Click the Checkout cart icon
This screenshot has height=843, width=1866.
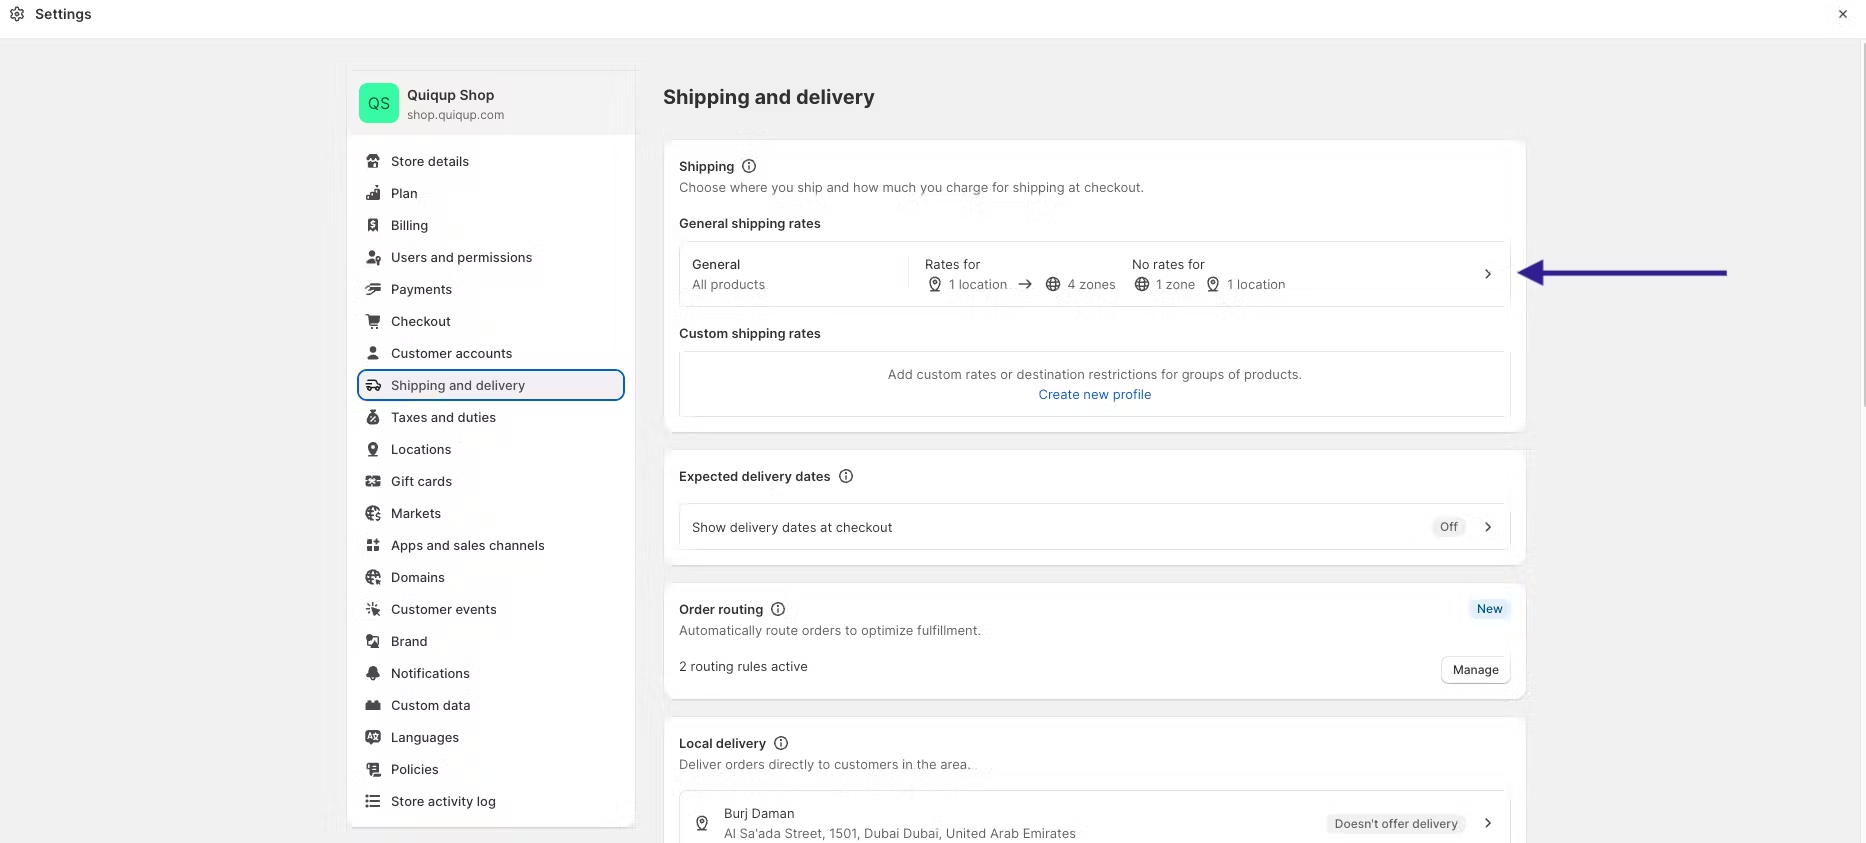coord(373,321)
